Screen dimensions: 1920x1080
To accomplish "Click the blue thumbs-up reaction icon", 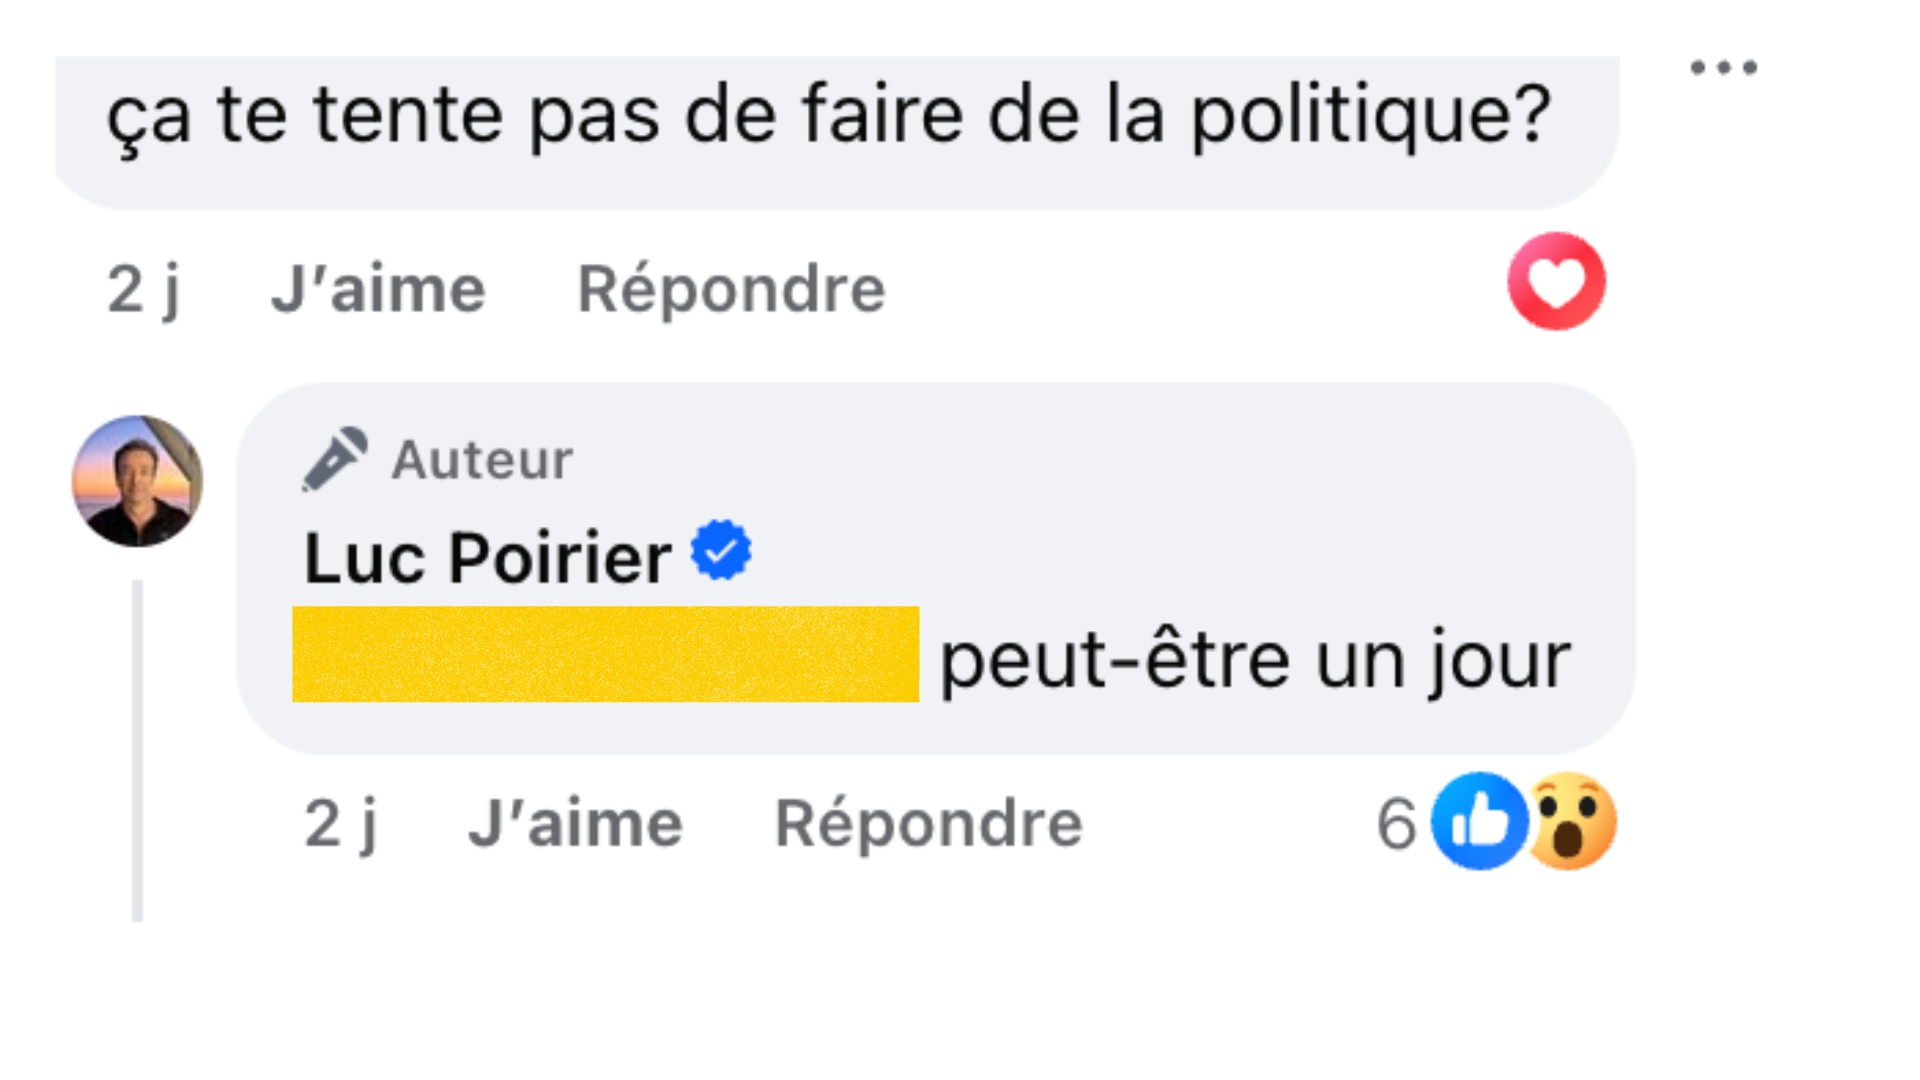I will point(1479,821).
